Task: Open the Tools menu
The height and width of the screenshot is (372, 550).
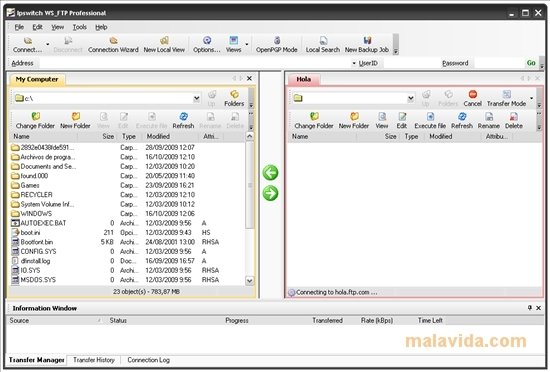Action: [80, 27]
